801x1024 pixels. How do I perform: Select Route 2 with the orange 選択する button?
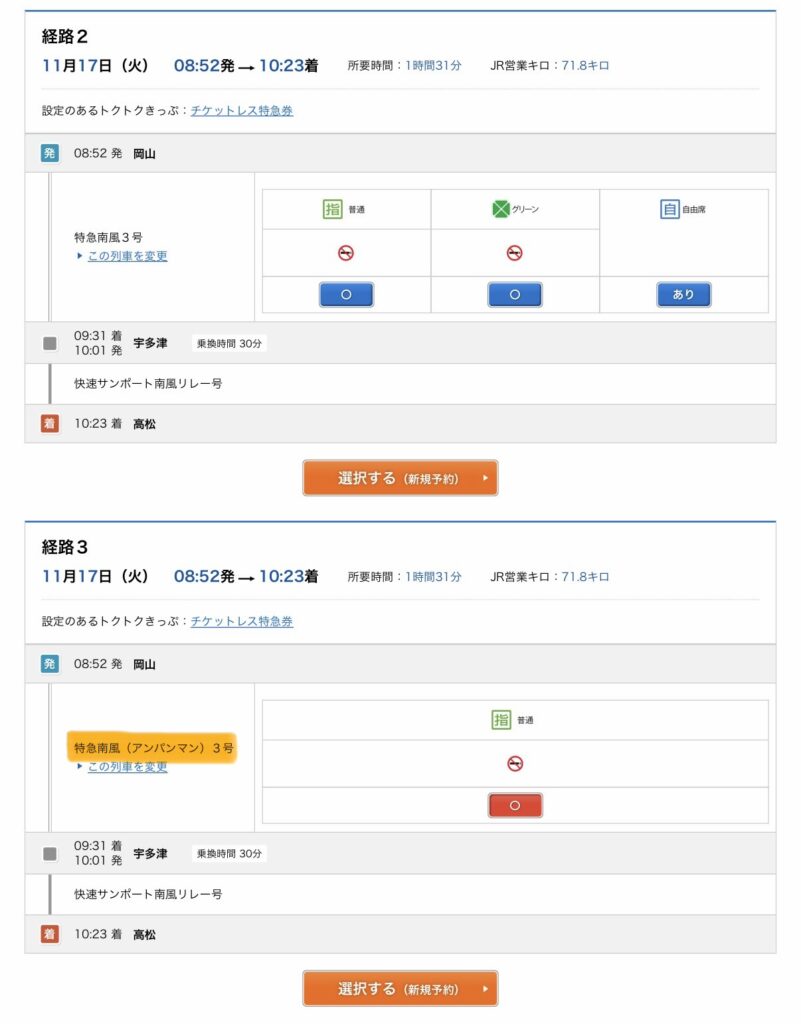pos(400,478)
